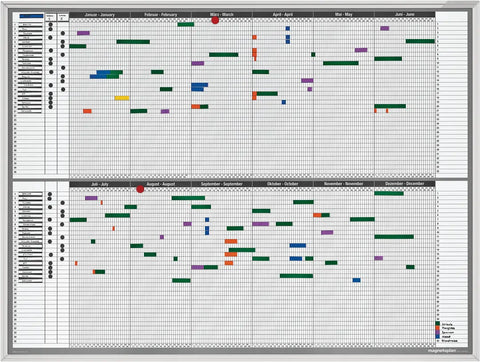Viewport: 480px width, 362px height.
Task: Pick the purple legend color swatch
Action: (x=438, y=332)
